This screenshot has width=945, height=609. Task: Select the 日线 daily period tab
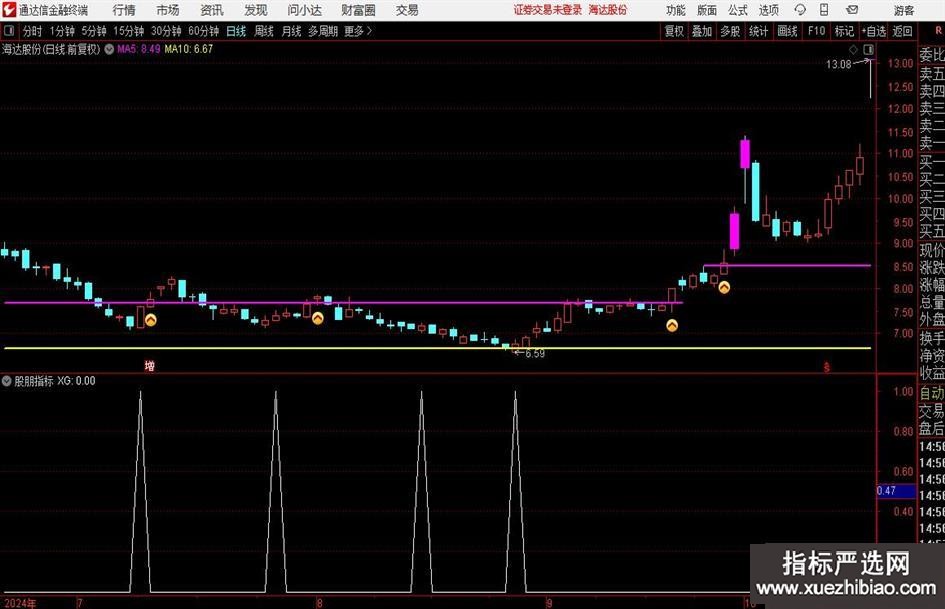(x=236, y=31)
